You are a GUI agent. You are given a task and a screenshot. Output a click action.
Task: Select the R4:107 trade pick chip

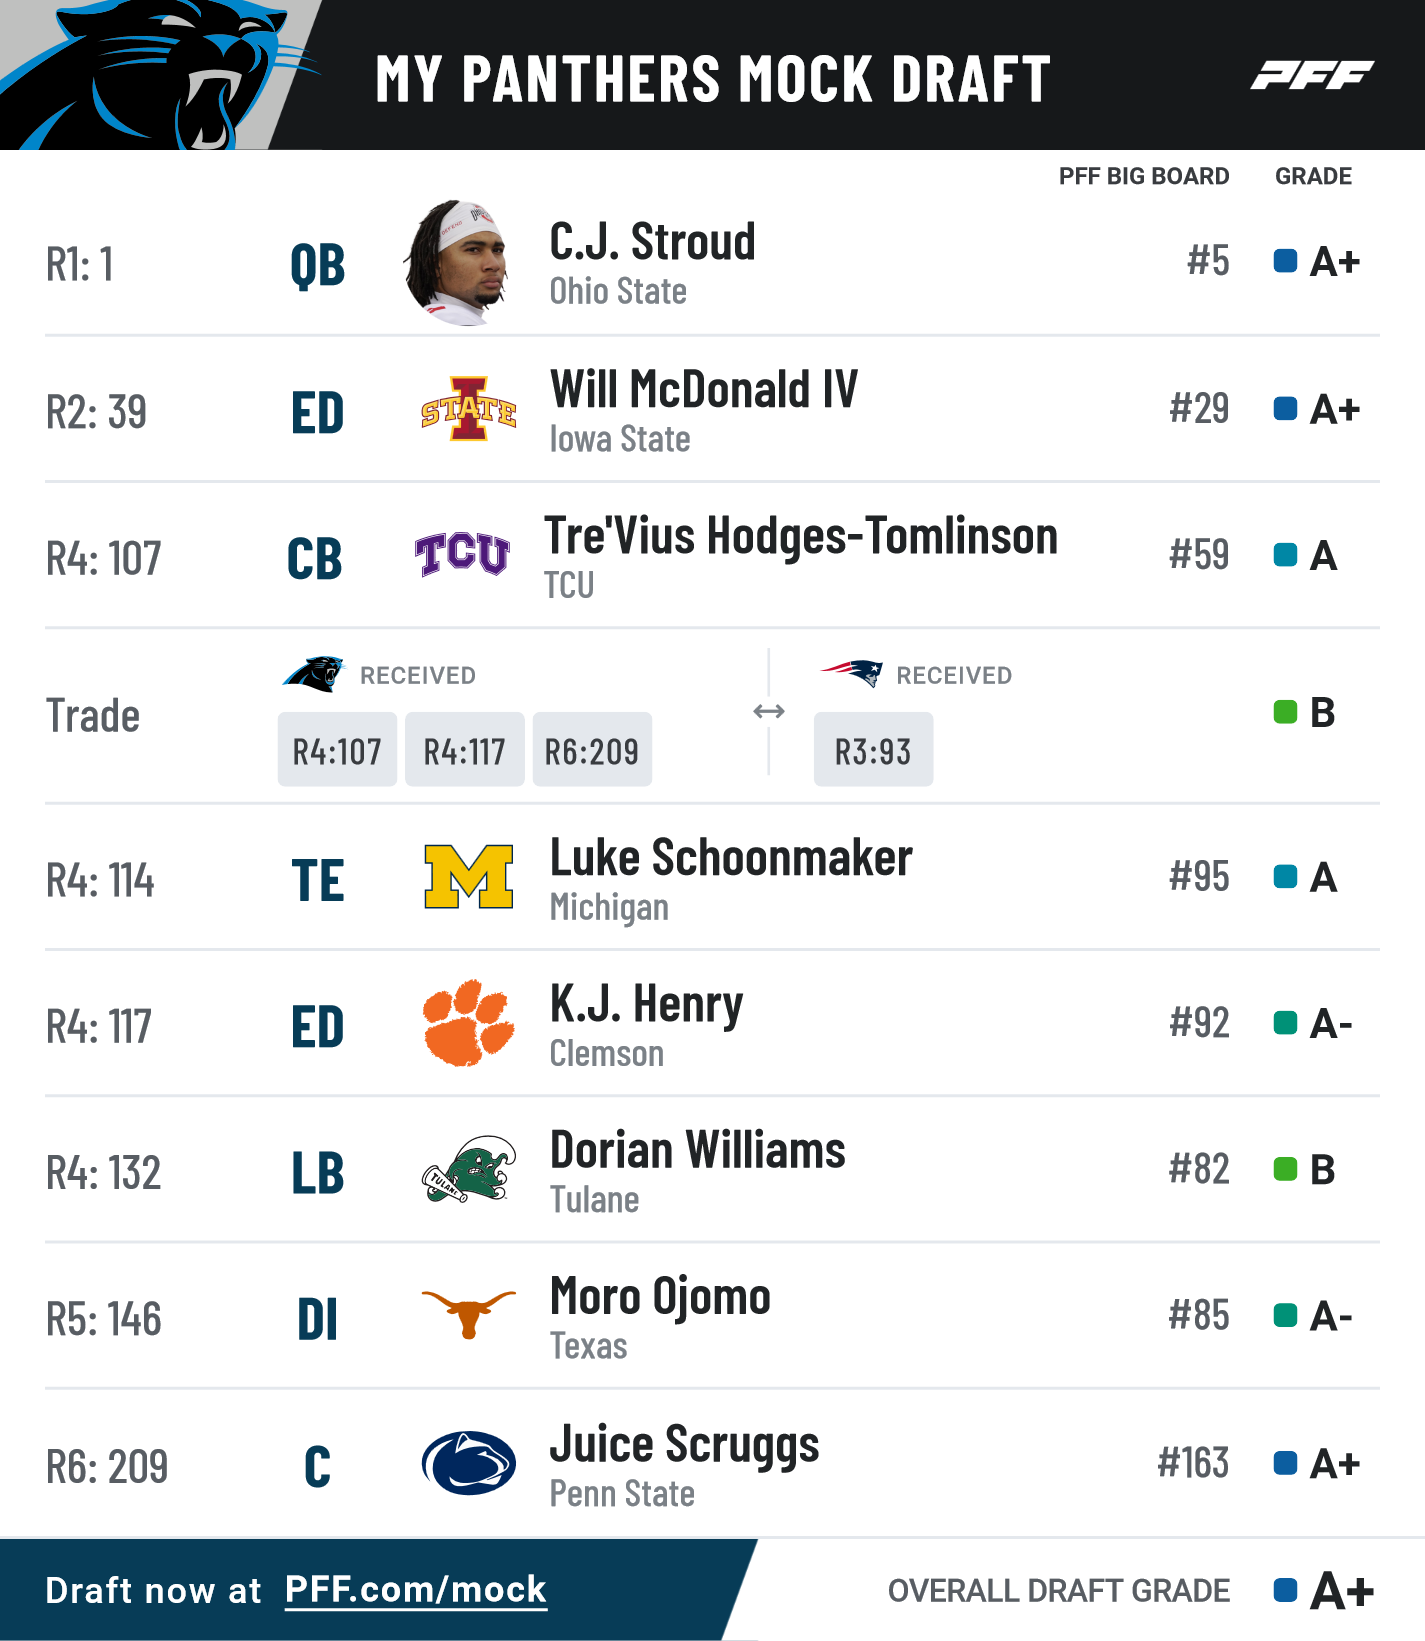(x=337, y=750)
